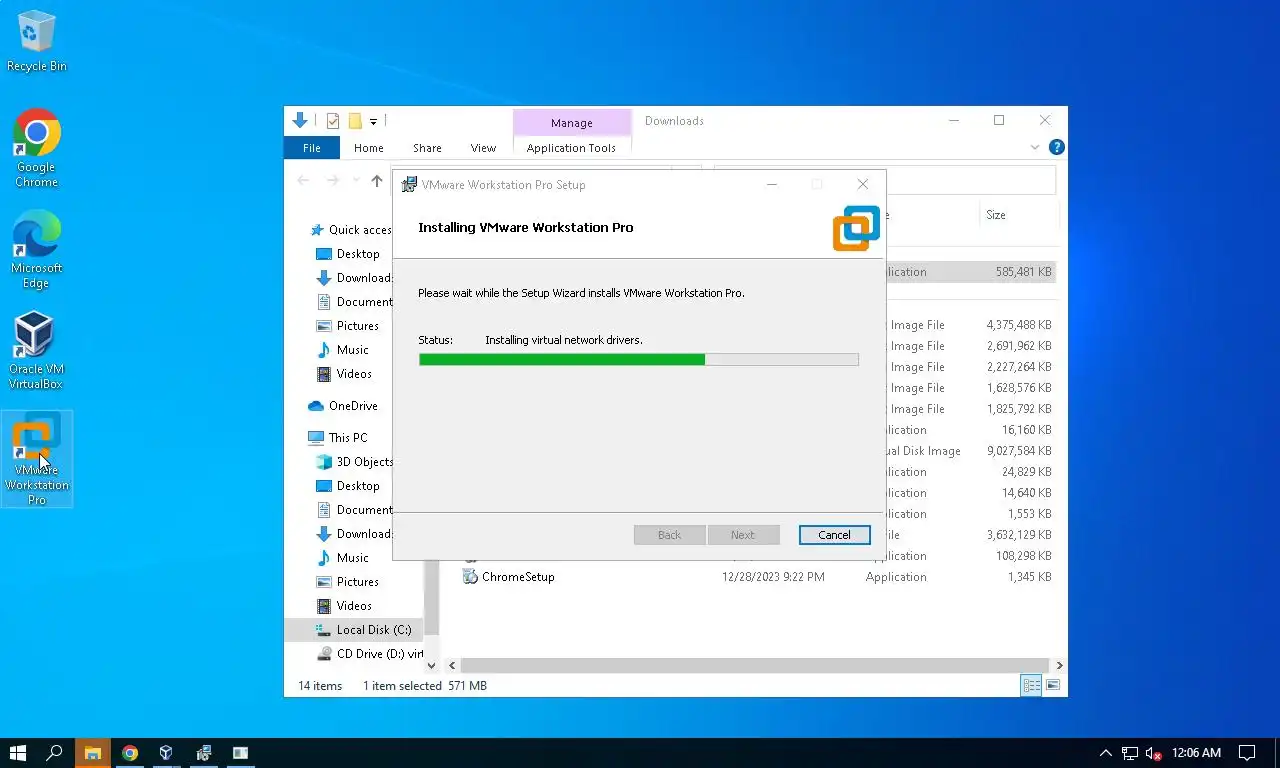Click the Explorer down-arrow icon in title bar
The height and width of the screenshot is (768, 1280).
(x=299, y=121)
